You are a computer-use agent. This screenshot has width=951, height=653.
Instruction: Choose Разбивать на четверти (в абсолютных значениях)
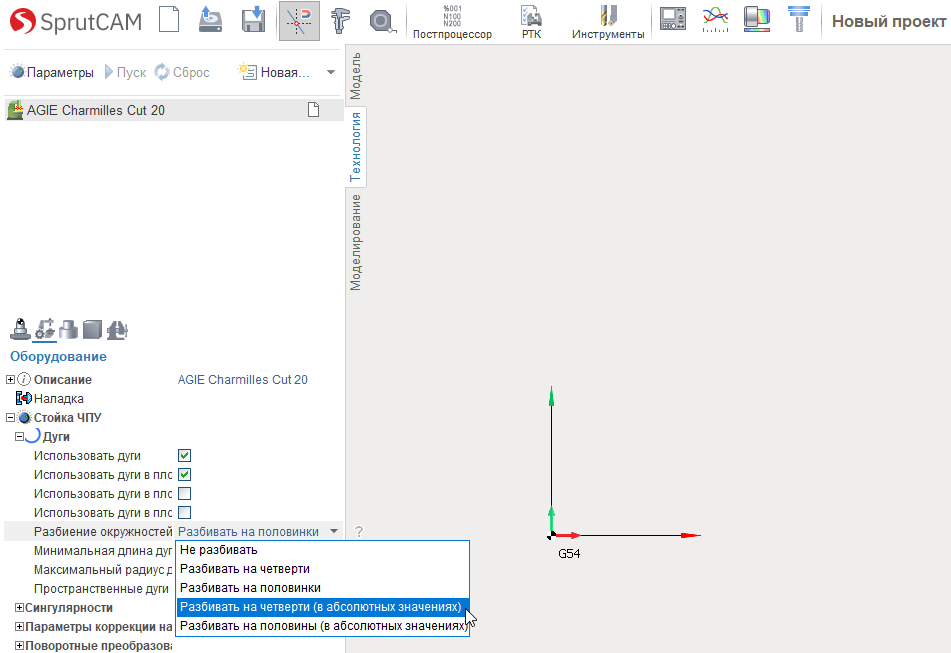(323, 606)
